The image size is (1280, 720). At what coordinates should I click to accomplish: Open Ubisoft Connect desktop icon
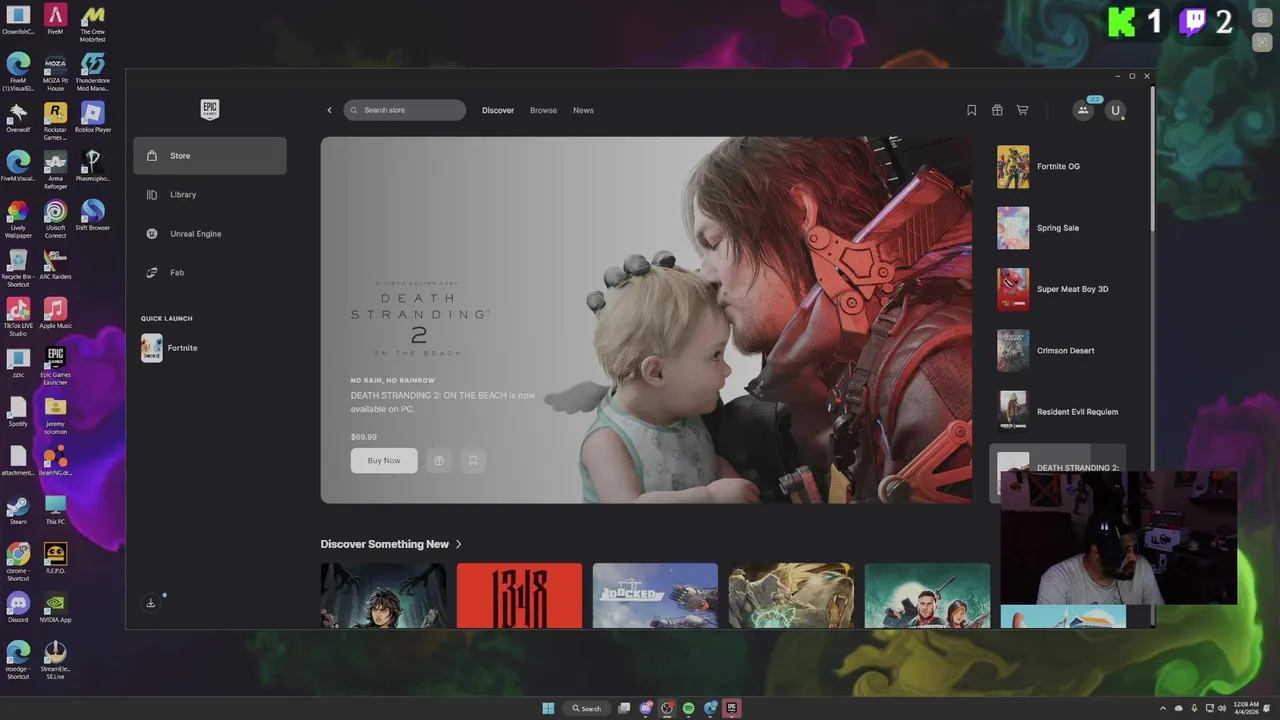(x=55, y=219)
